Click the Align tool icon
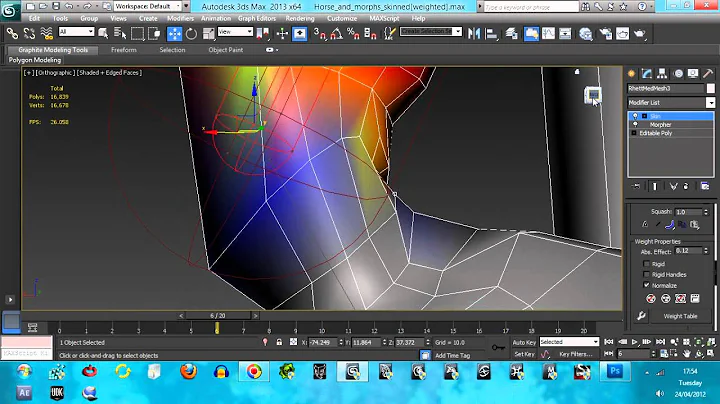The width and height of the screenshot is (720, 404). [491, 34]
